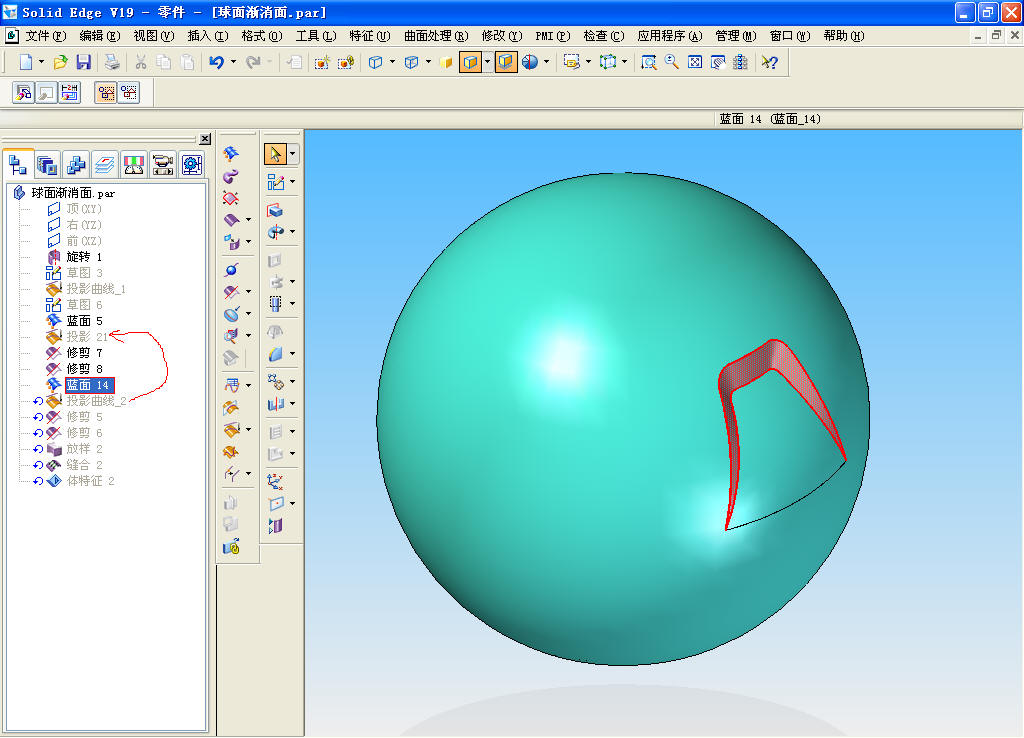Select the Trim Surface tool
The image size is (1024, 738).
(231, 292)
